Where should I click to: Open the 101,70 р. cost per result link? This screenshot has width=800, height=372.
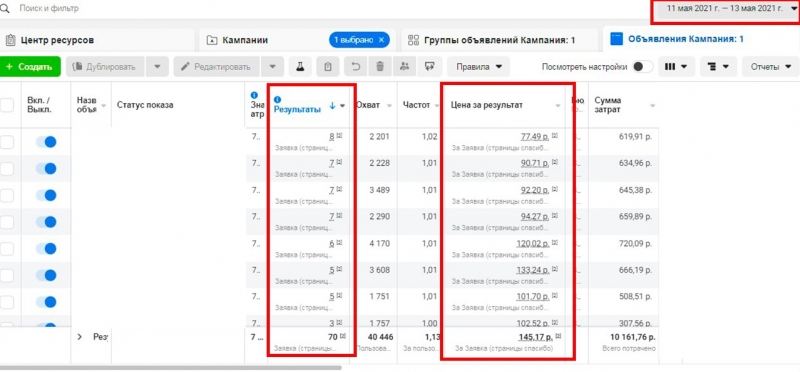point(533,296)
